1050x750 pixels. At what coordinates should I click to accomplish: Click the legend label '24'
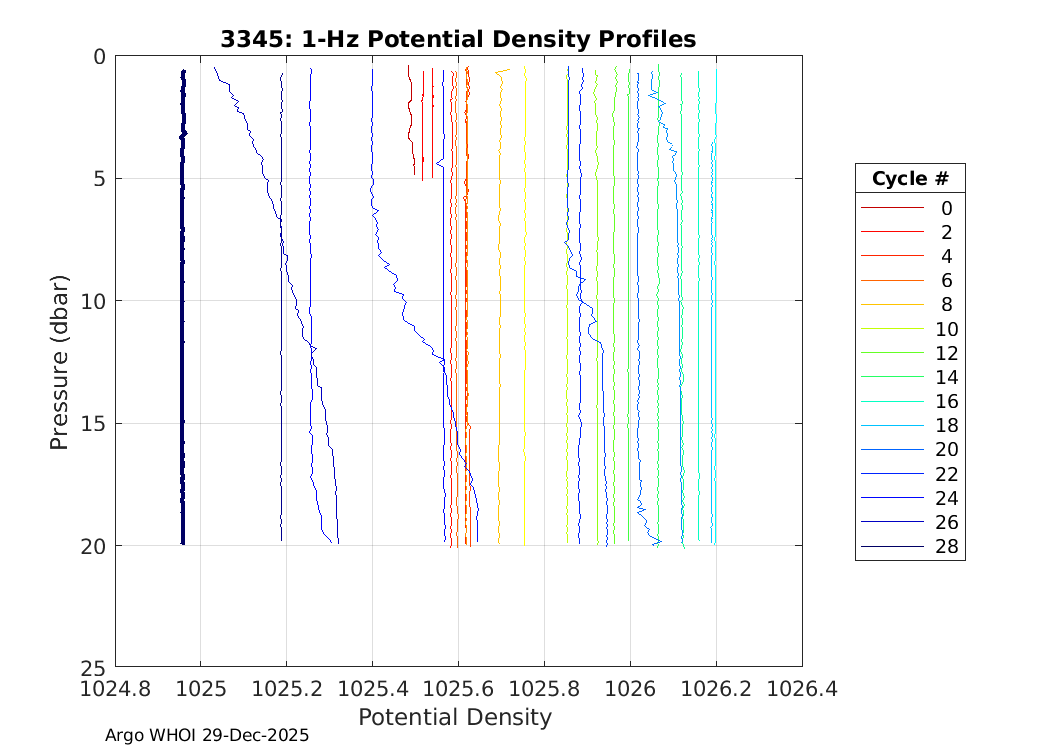pos(946,498)
